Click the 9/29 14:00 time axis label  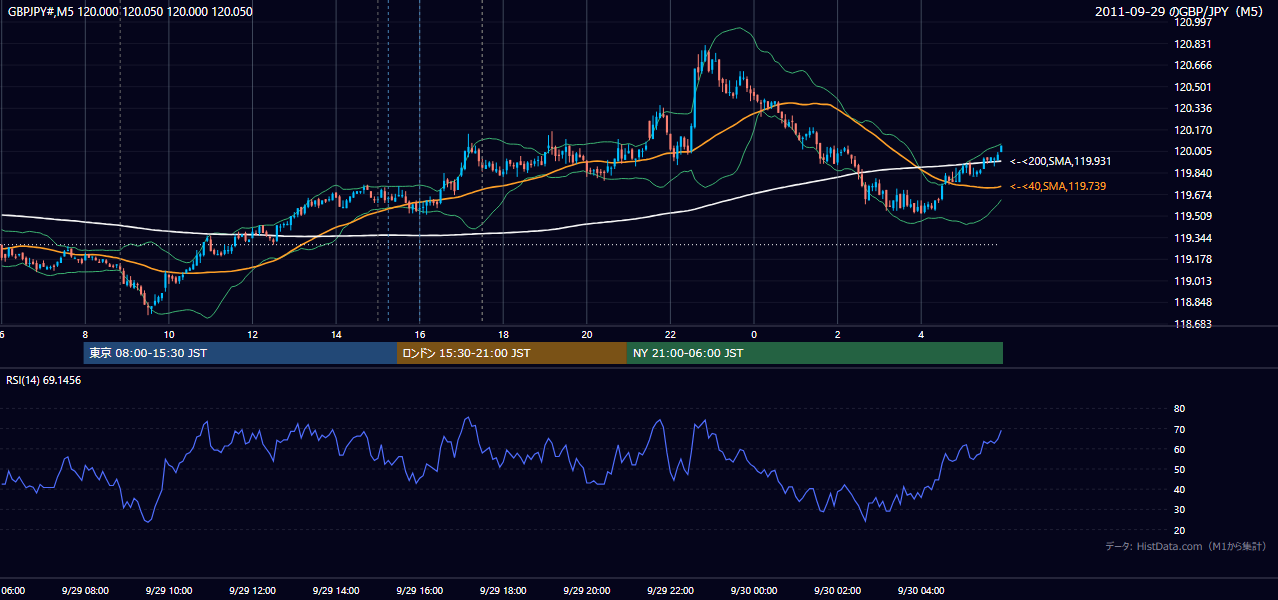coord(335,591)
